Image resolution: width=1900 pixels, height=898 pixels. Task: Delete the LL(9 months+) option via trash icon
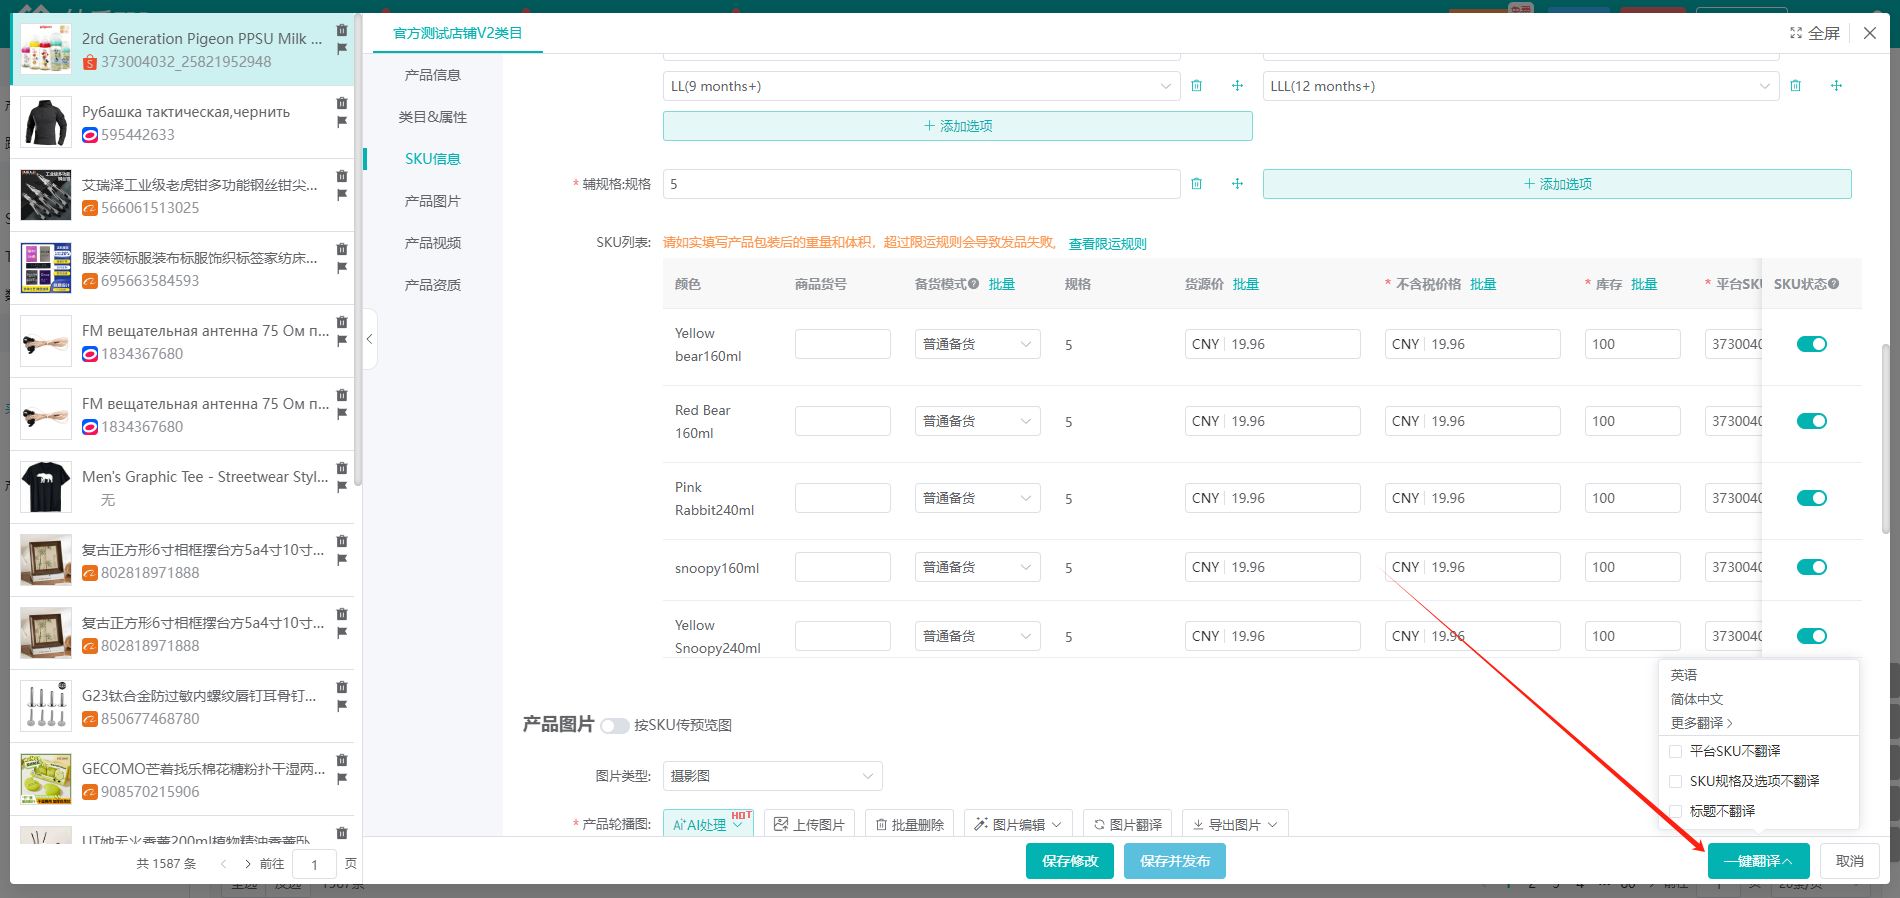[1196, 86]
